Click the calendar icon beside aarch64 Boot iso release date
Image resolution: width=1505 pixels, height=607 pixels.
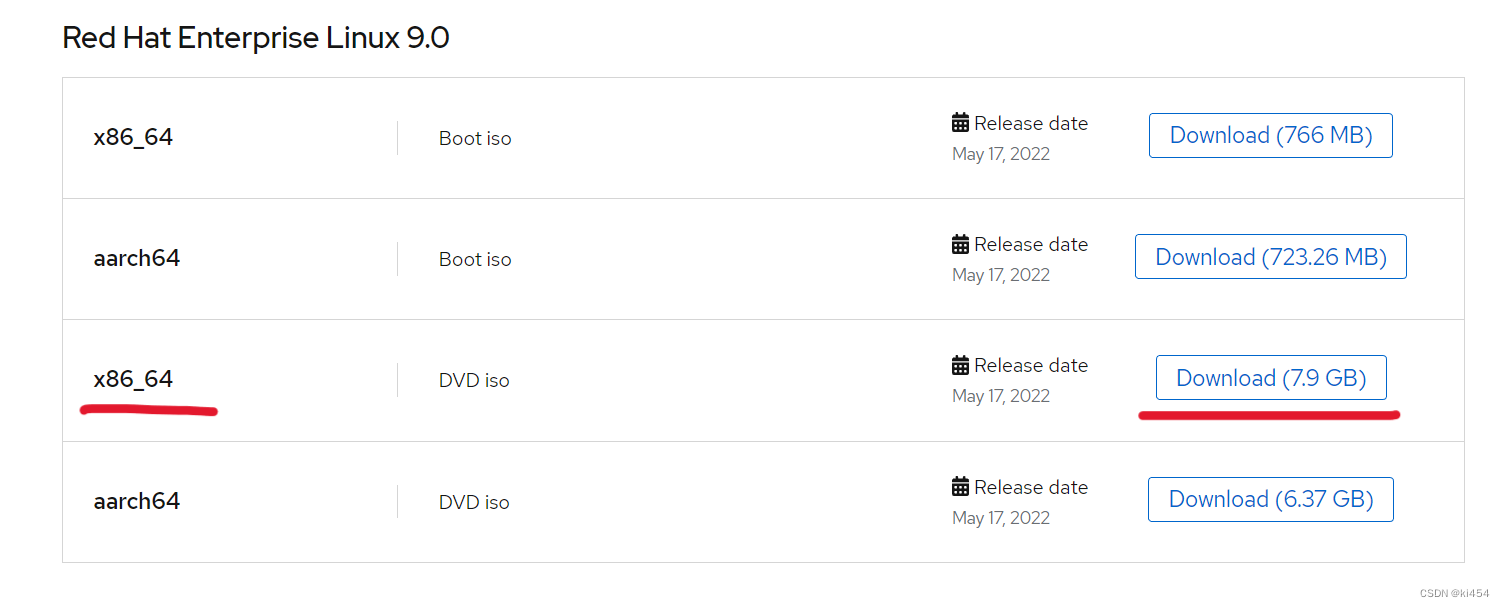pyautogui.click(x=960, y=244)
